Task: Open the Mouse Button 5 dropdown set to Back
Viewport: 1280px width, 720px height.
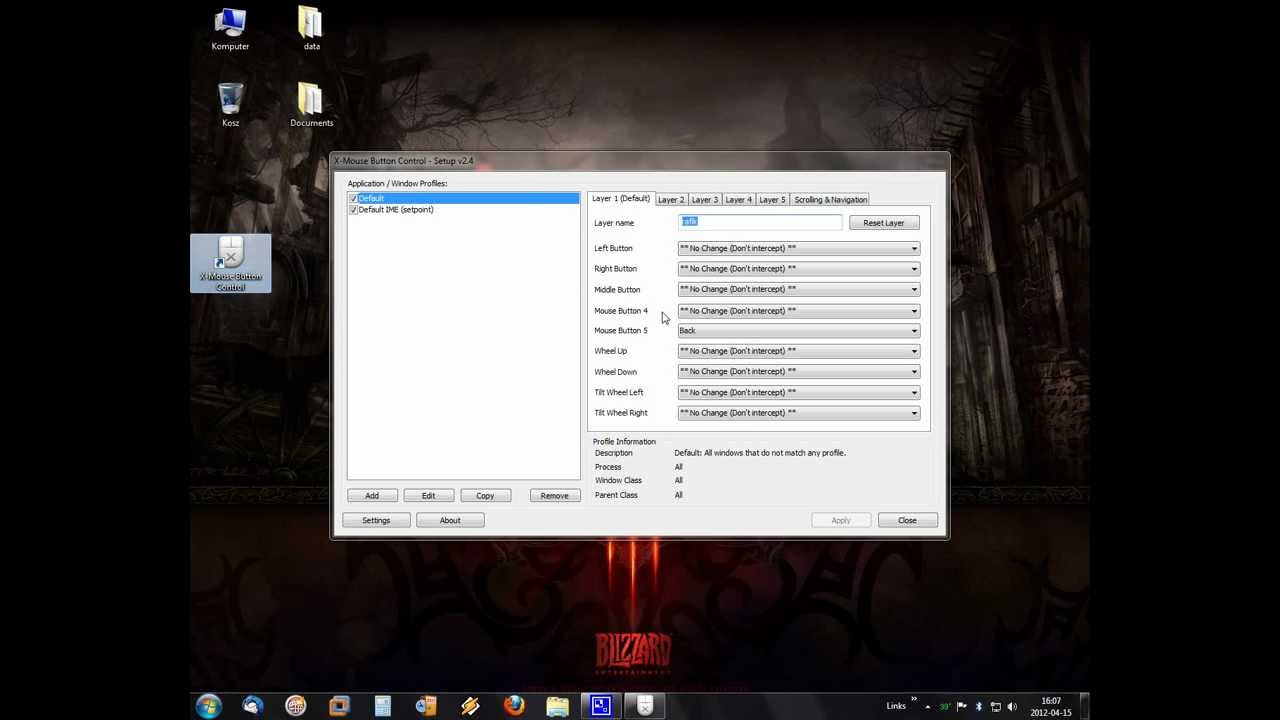Action: [798, 330]
